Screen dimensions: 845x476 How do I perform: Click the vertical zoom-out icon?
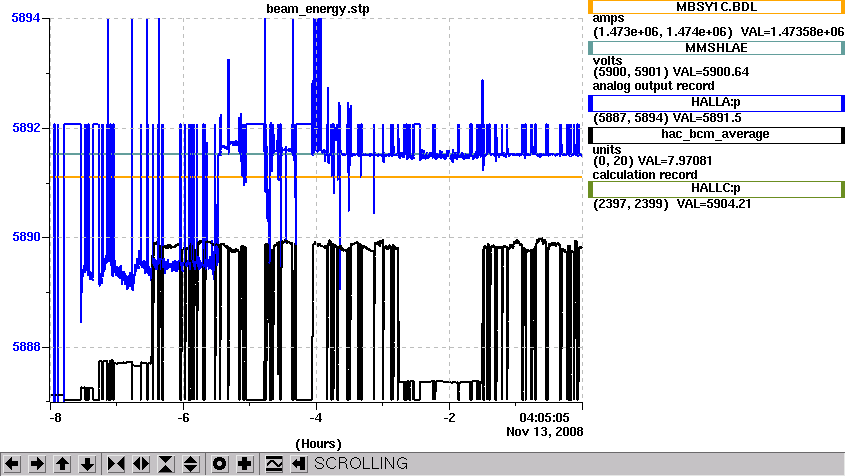click(x=191, y=464)
